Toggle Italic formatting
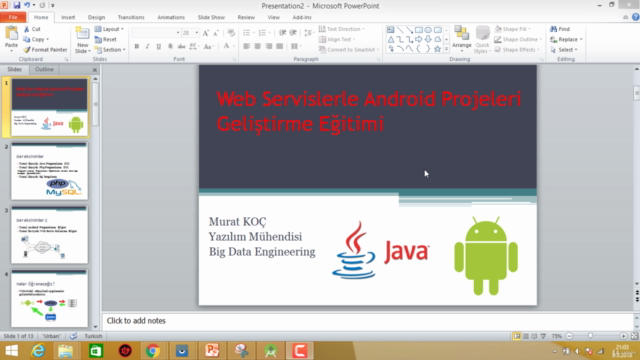The height and width of the screenshot is (360, 640). (x=147, y=47)
